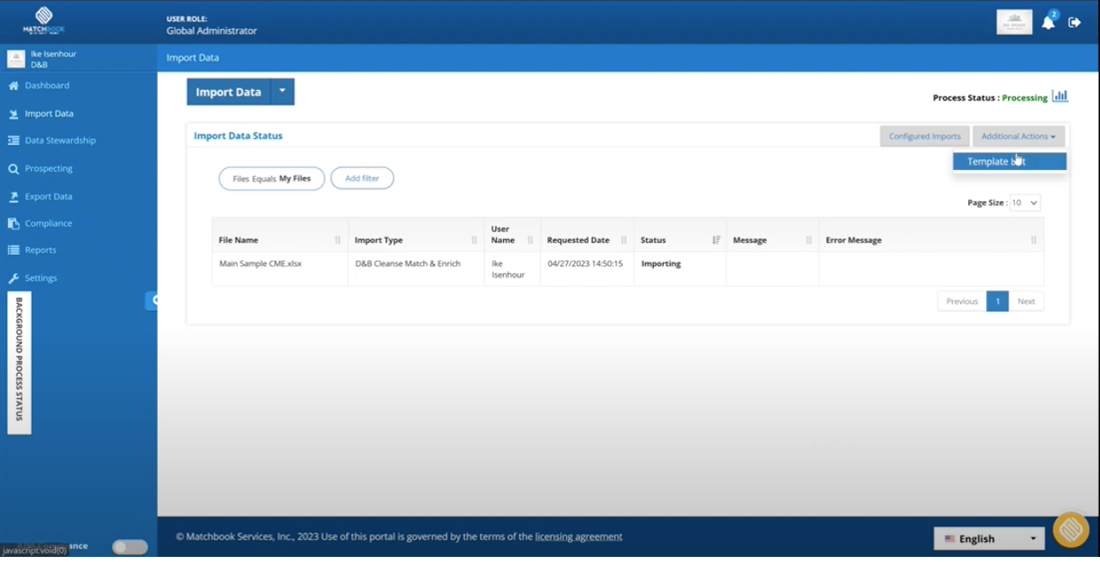The height and width of the screenshot is (562, 1100).
Task: Click the Main Sample CME.xlsx file name
Action: [x=260, y=264]
